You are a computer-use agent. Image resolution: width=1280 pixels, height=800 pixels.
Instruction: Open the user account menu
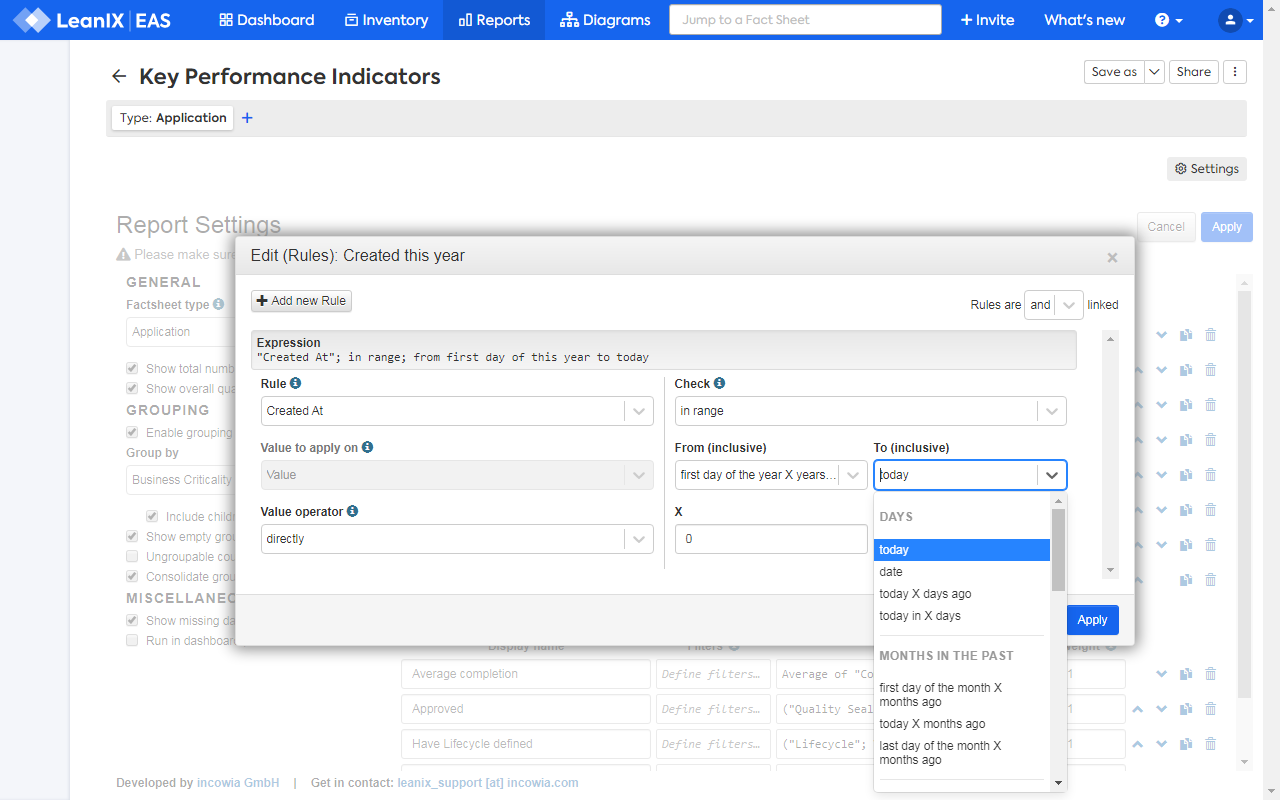[1236, 20]
